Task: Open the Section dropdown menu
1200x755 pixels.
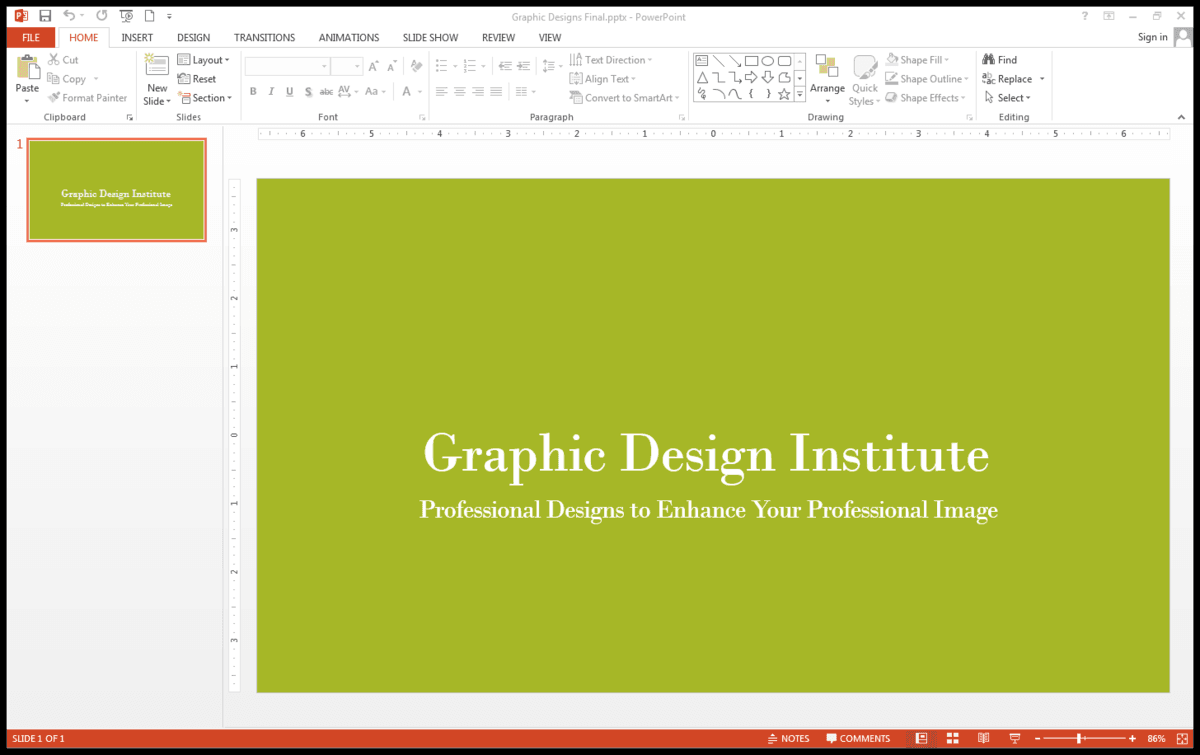Action: click(205, 98)
